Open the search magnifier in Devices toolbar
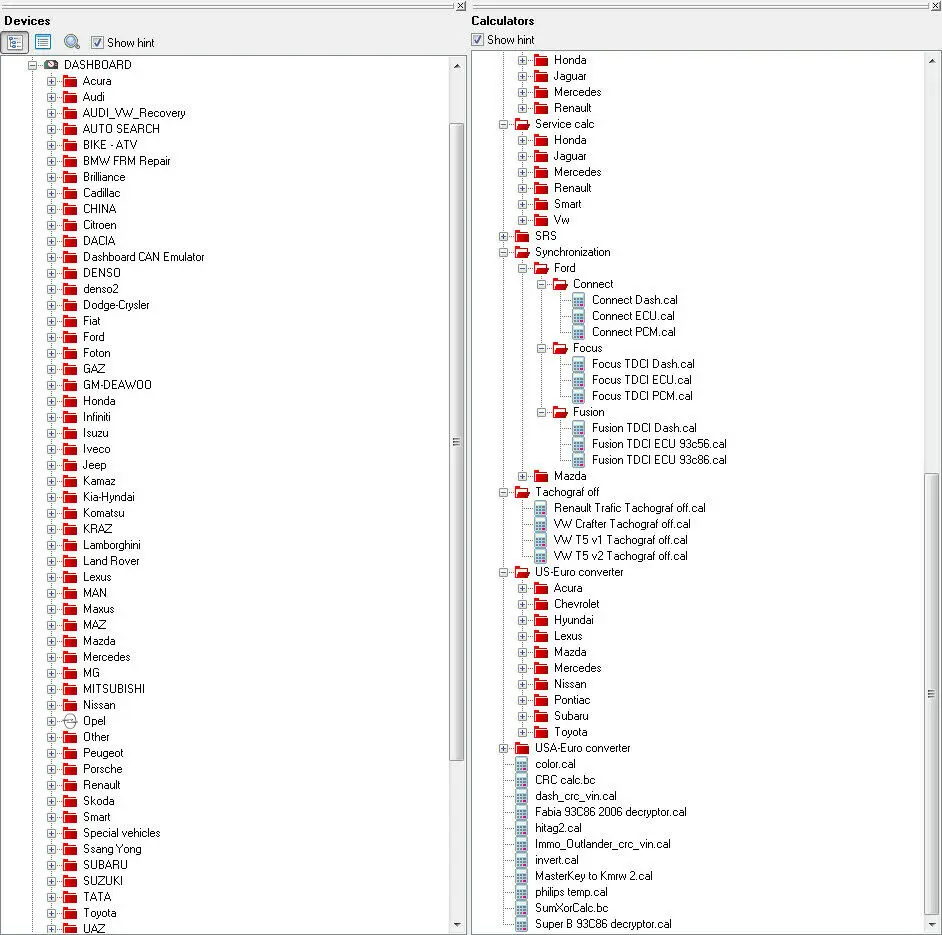 [71, 42]
